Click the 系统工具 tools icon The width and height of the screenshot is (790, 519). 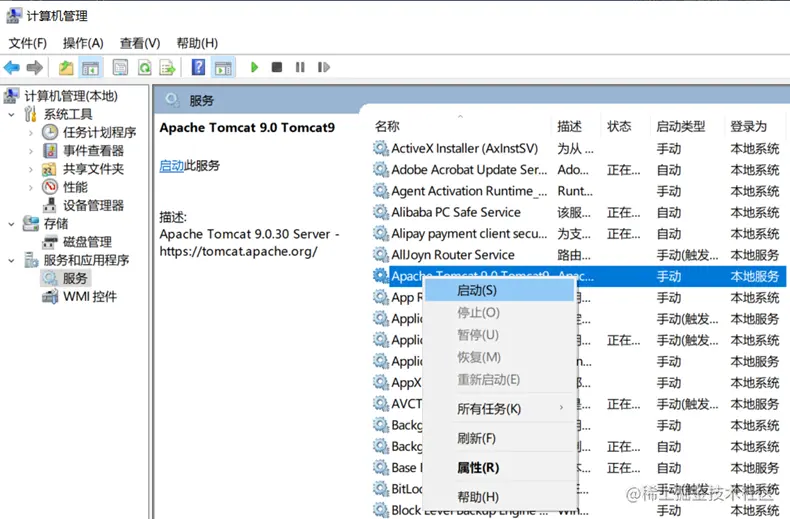[x=31, y=114]
